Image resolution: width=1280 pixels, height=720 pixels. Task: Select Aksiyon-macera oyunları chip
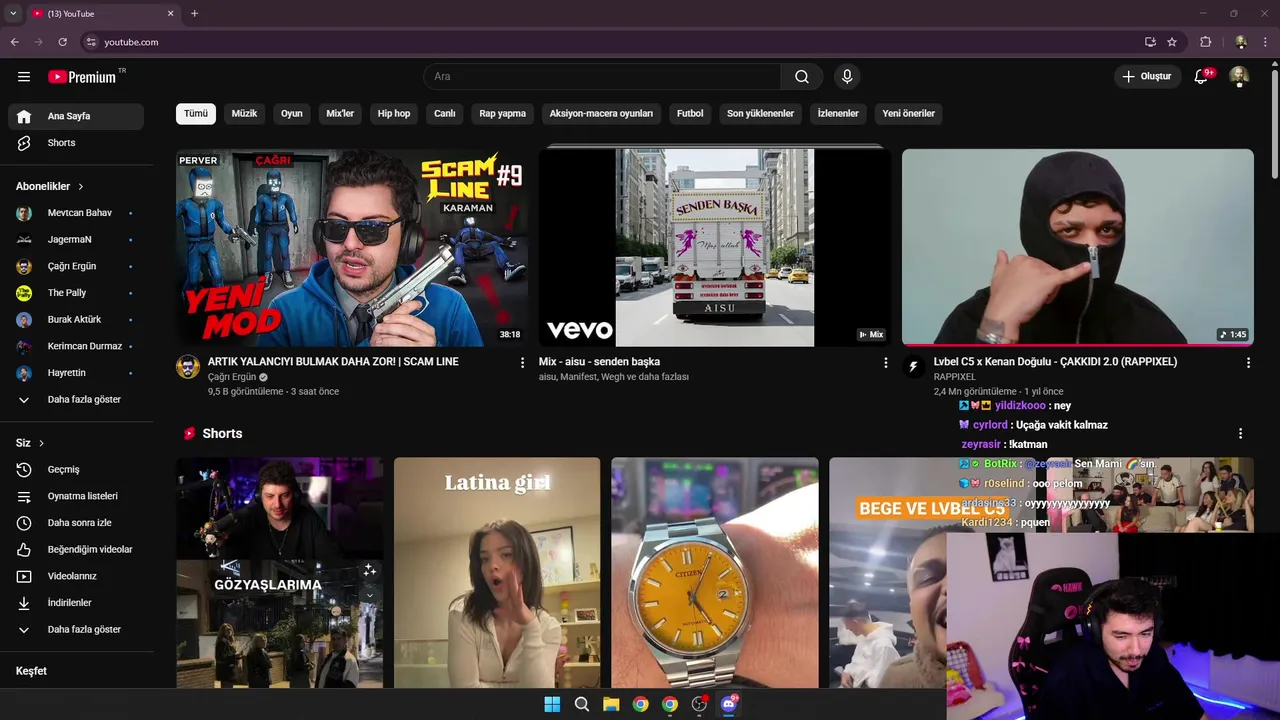pyautogui.click(x=601, y=114)
